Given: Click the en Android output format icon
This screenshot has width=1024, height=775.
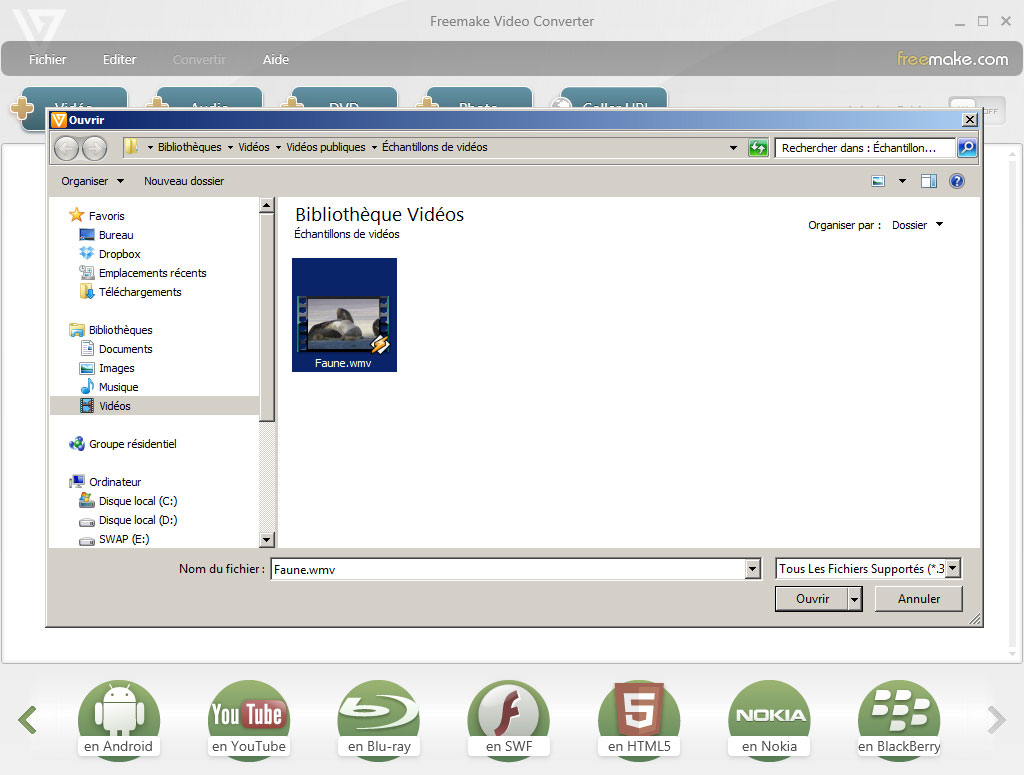Looking at the screenshot, I should coord(118,714).
